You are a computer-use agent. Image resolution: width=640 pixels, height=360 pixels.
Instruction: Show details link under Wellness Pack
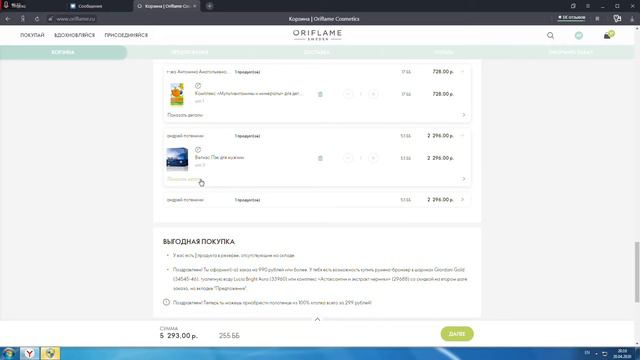[x=185, y=179]
